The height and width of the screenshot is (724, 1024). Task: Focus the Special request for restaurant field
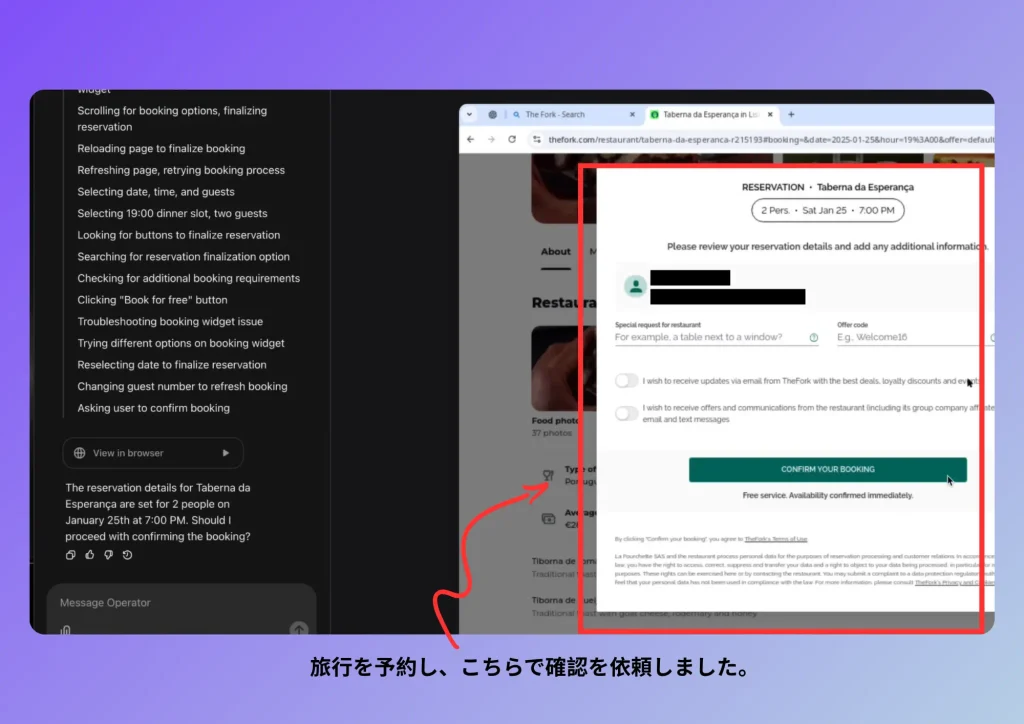coord(716,338)
